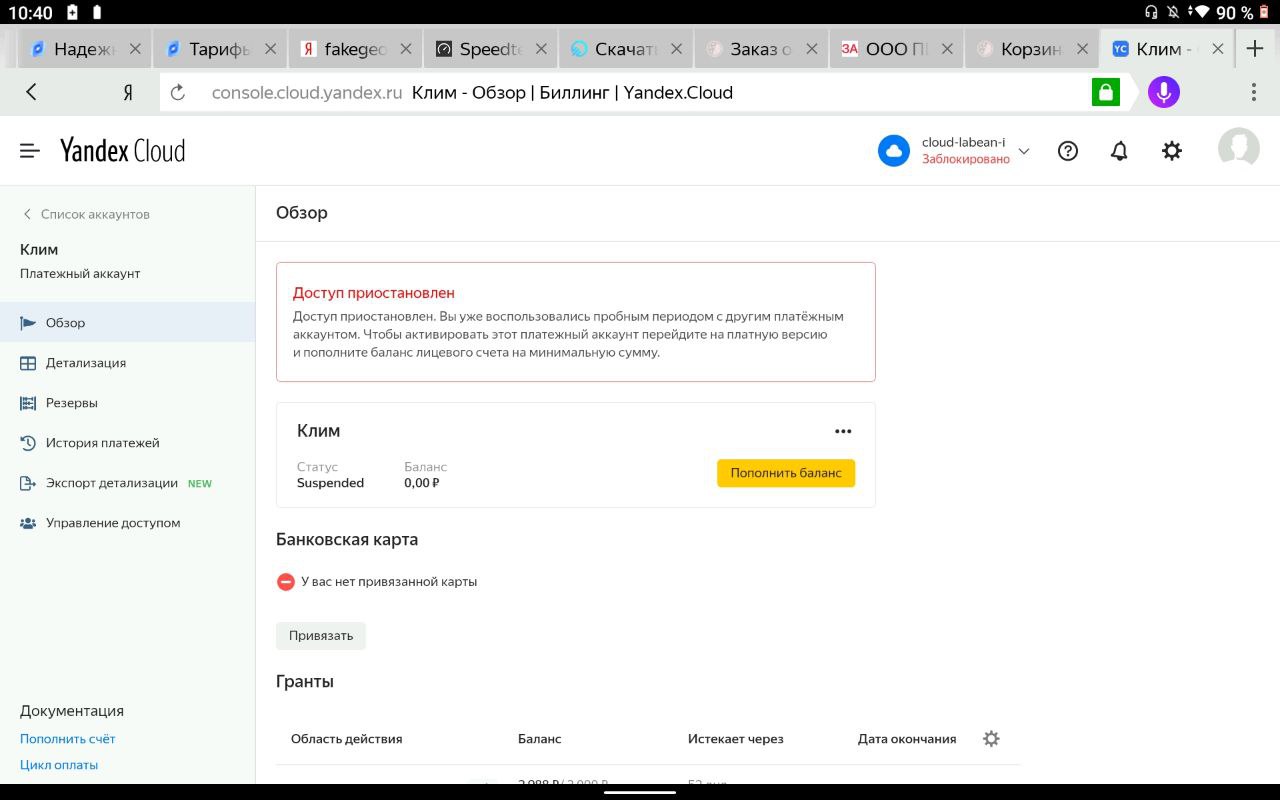The width and height of the screenshot is (1280, 800).
Task: Open Резервы in the sidebar
Action: (x=127, y=402)
